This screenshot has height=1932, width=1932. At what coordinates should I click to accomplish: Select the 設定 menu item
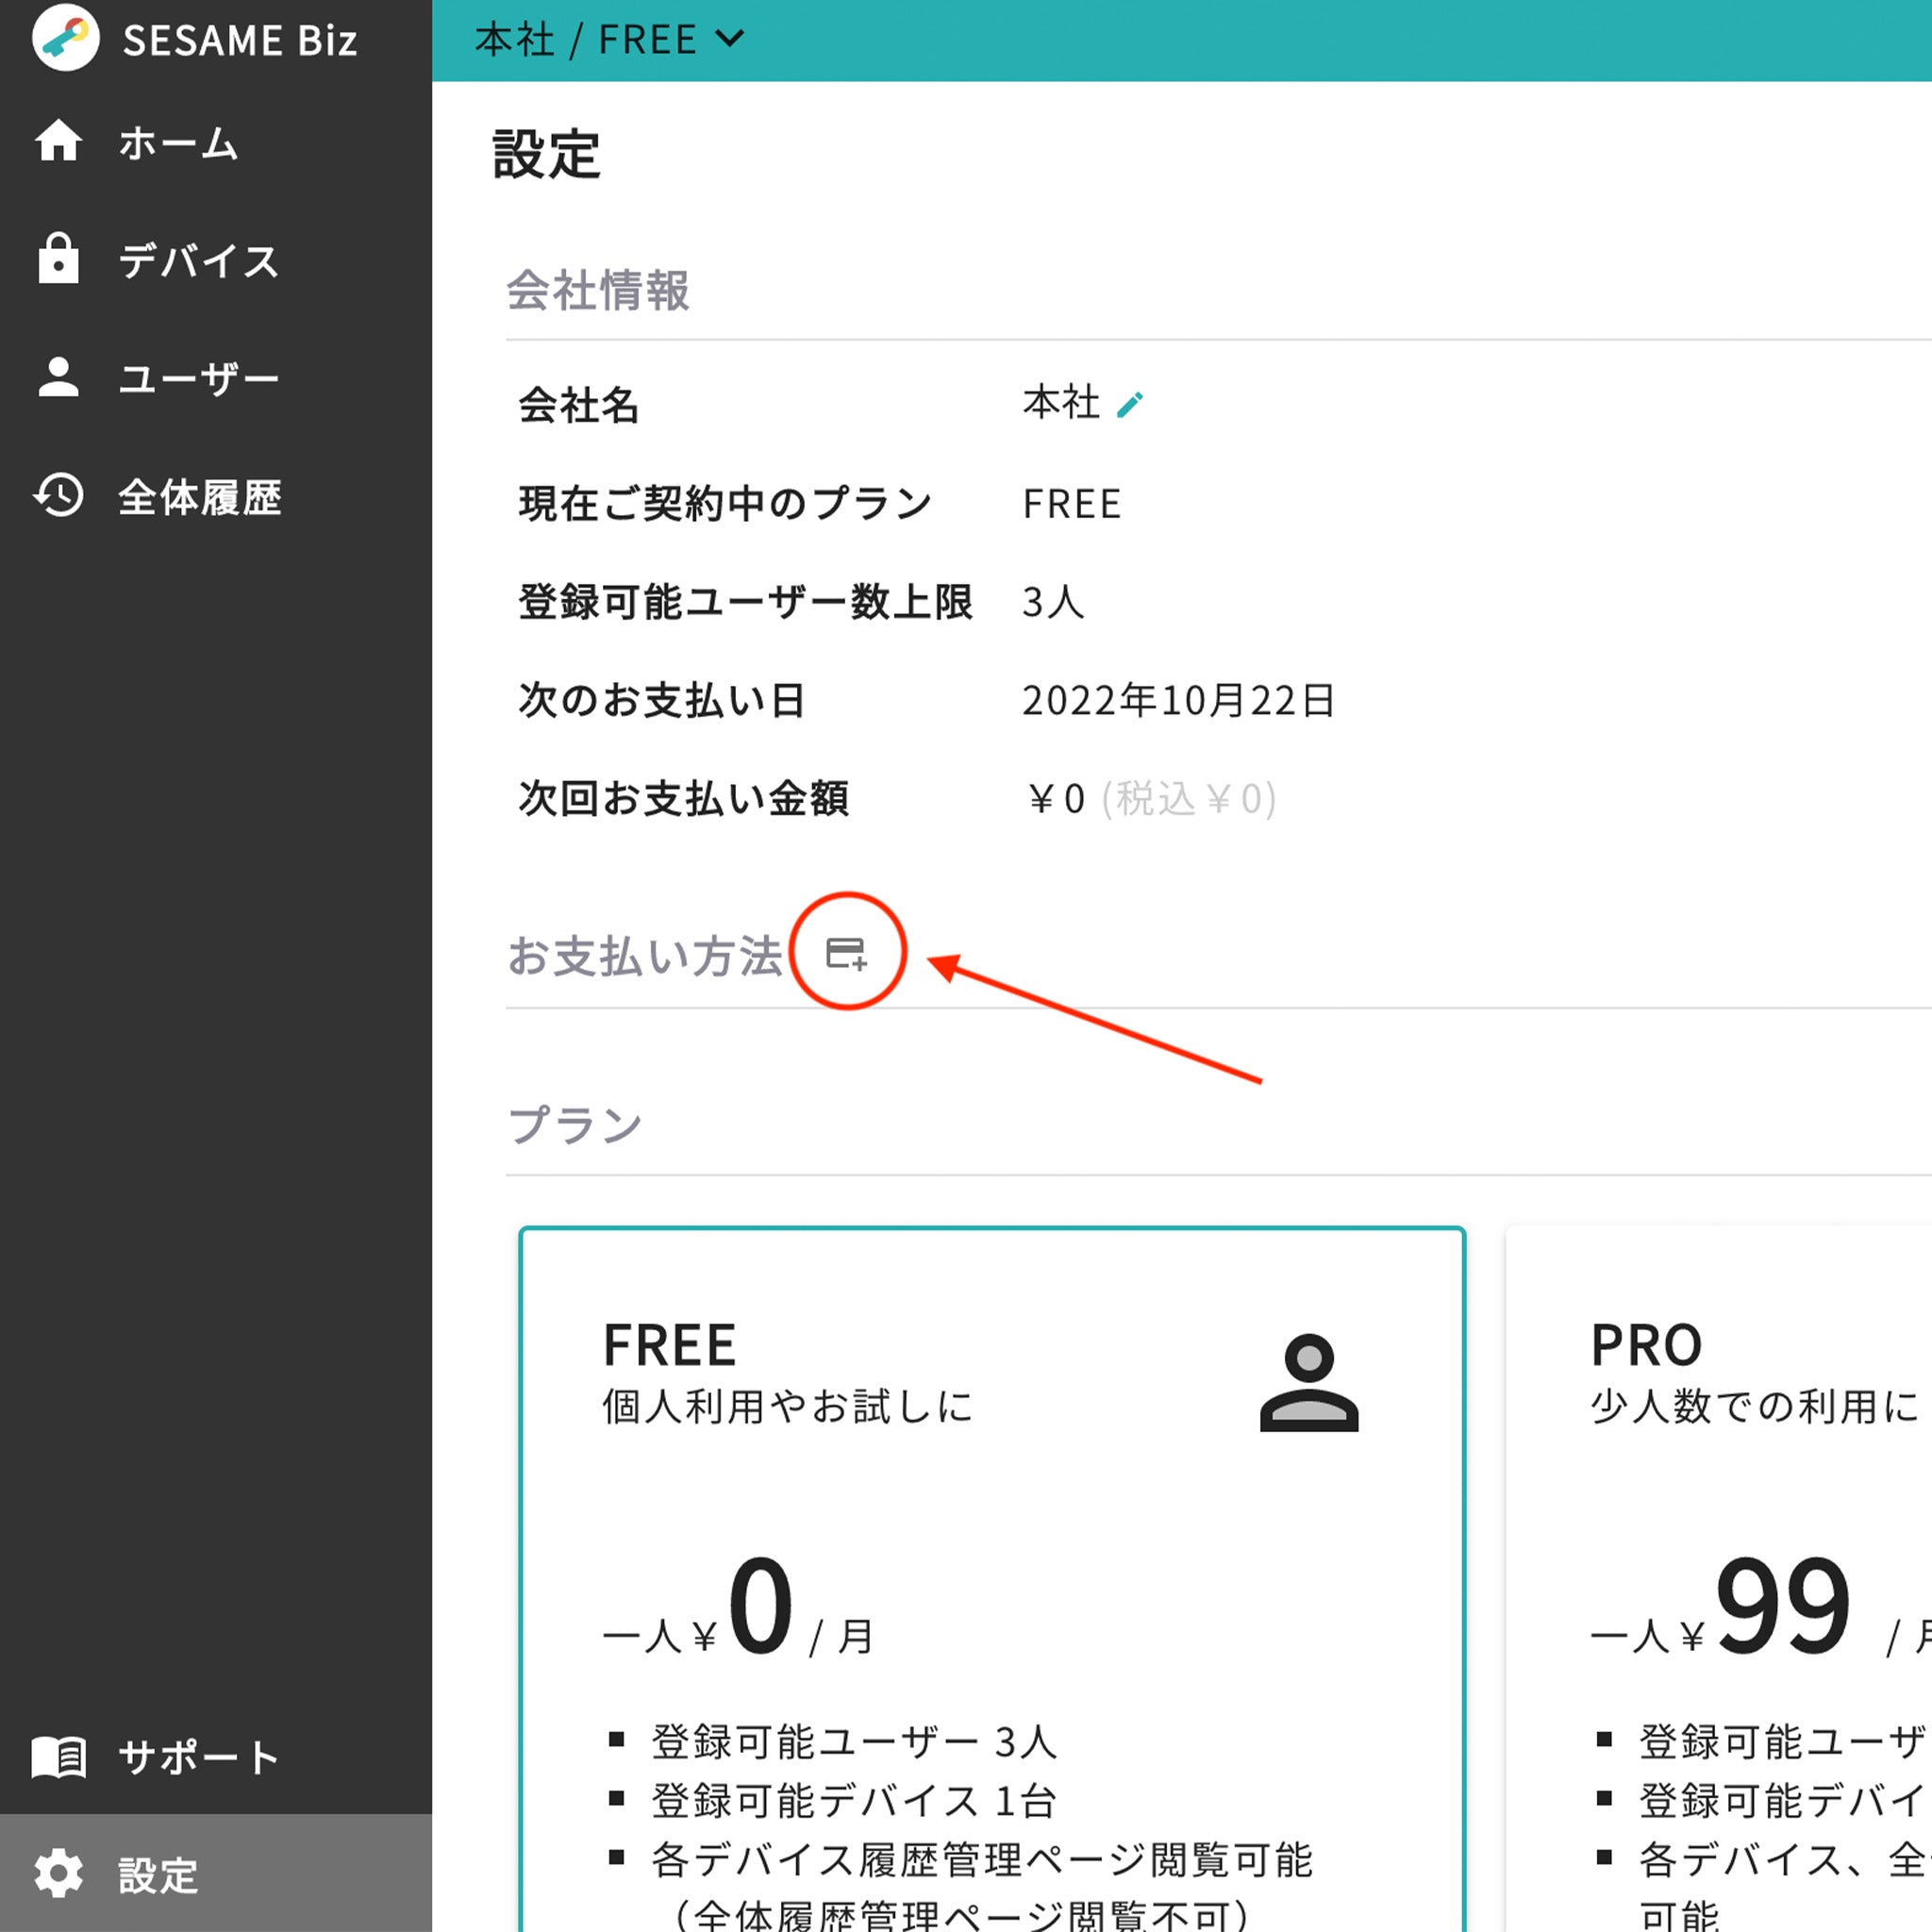click(x=216, y=1874)
